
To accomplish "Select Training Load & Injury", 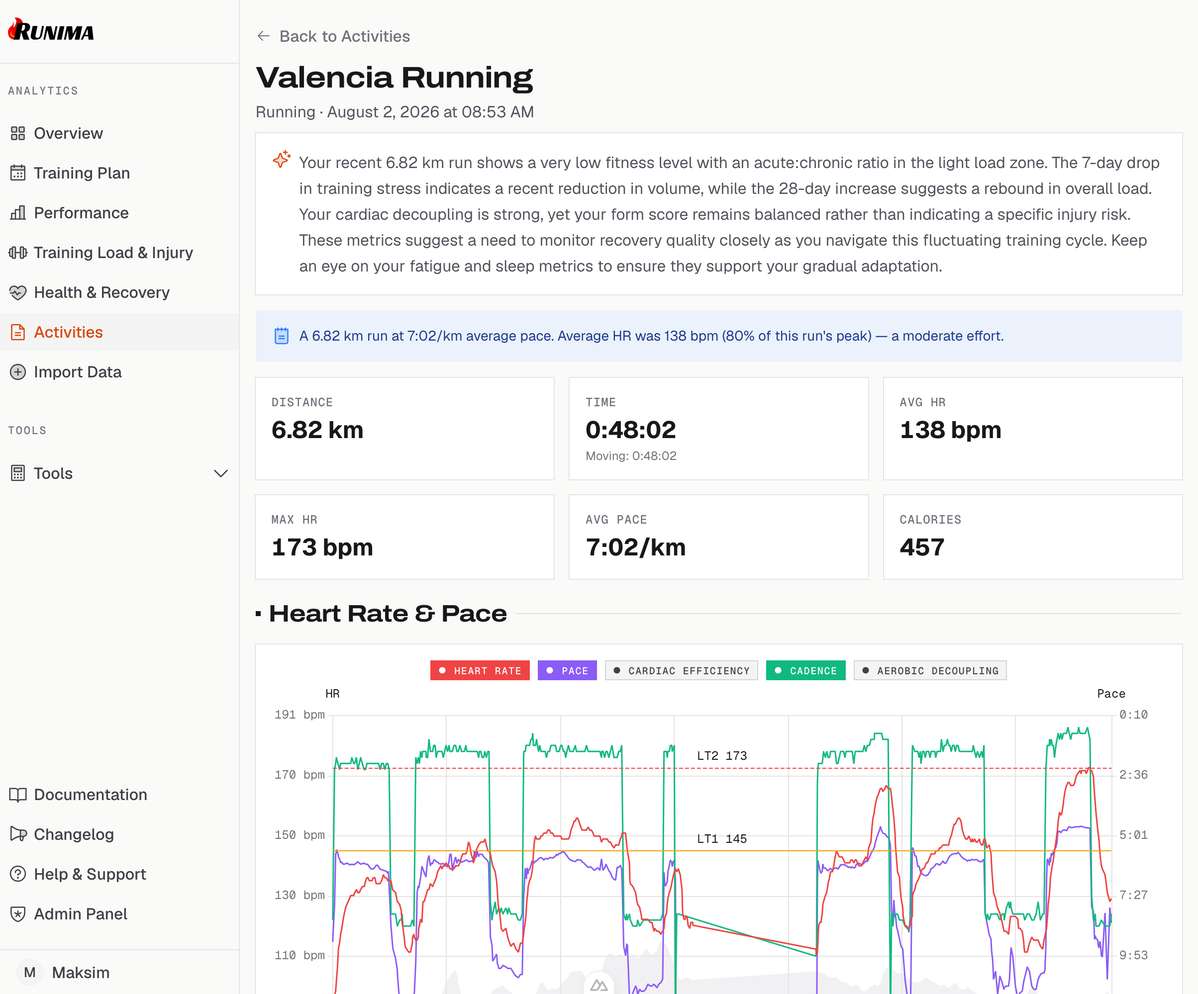I will pos(119,253).
